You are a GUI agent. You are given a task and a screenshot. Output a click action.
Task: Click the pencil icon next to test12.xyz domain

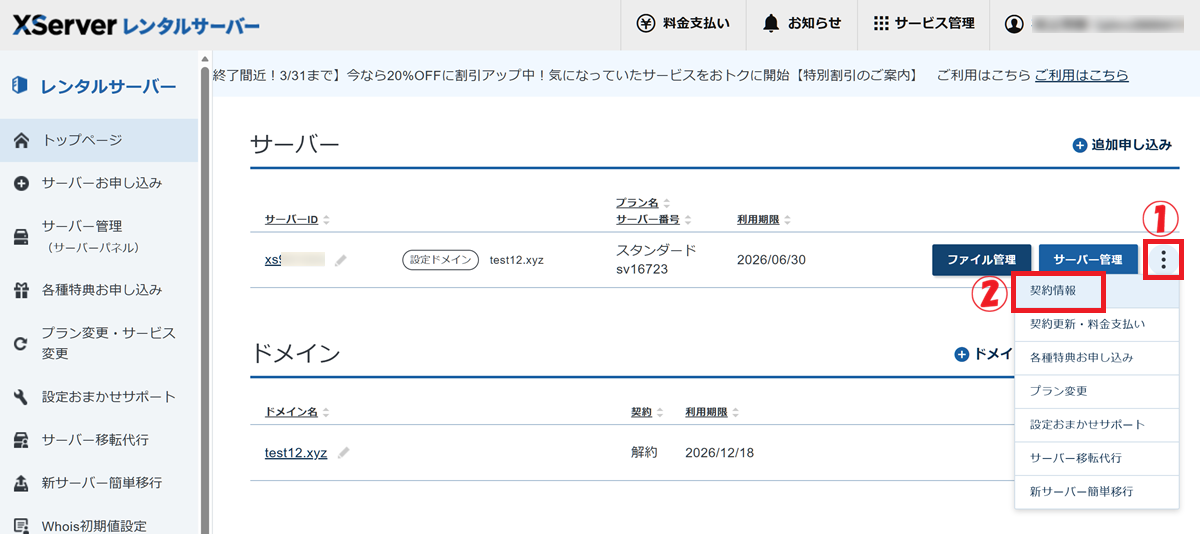(344, 453)
